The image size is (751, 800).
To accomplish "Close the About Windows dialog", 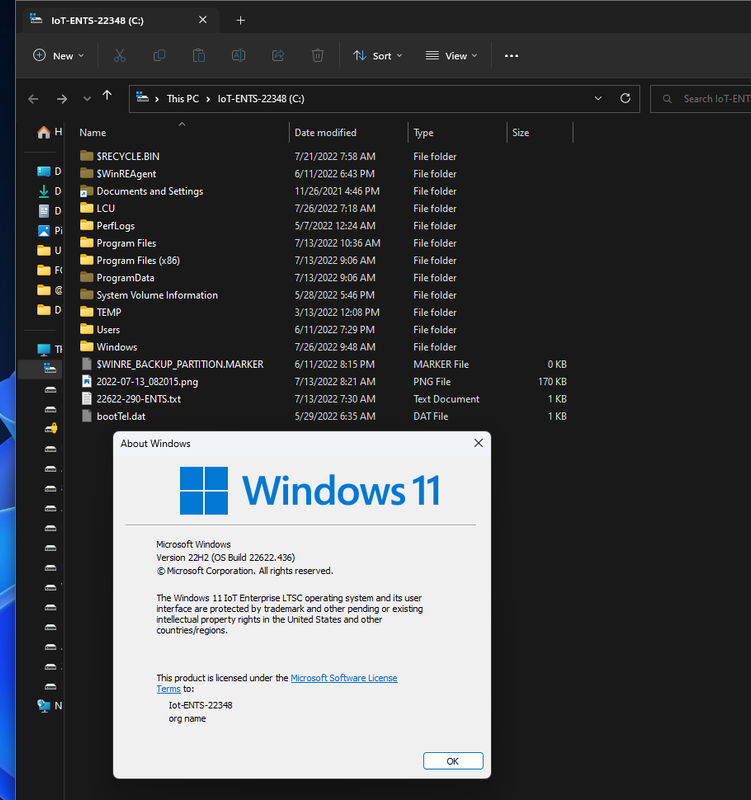I will 479,443.
